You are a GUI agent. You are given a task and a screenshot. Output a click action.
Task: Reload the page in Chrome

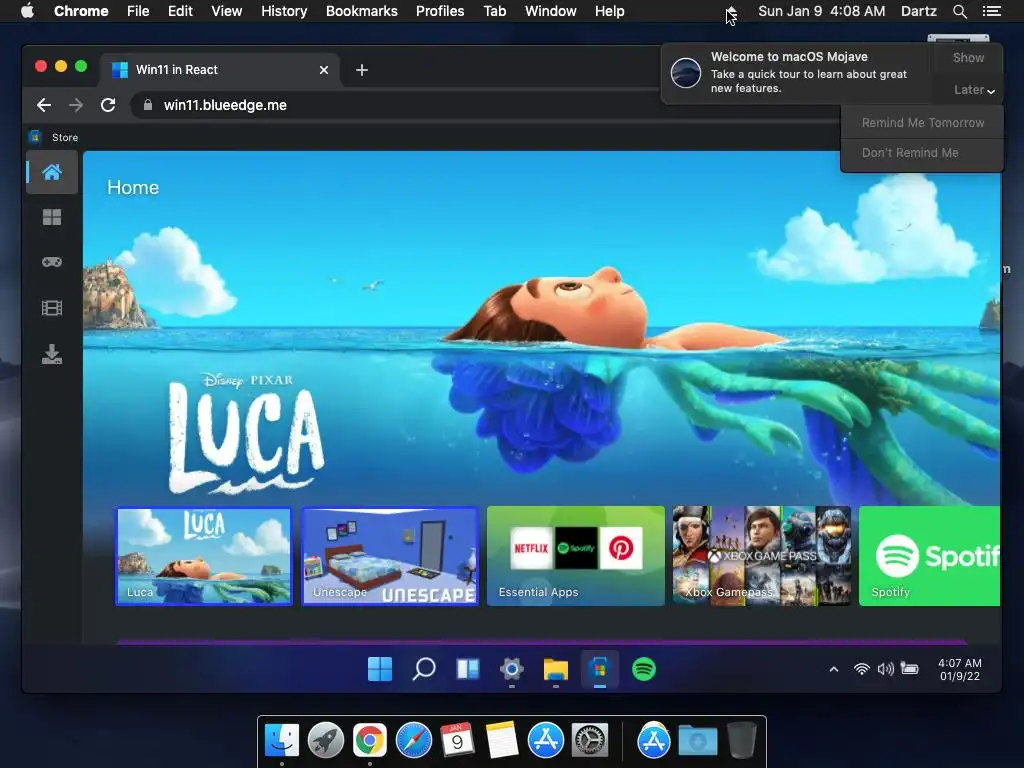point(108,105)
